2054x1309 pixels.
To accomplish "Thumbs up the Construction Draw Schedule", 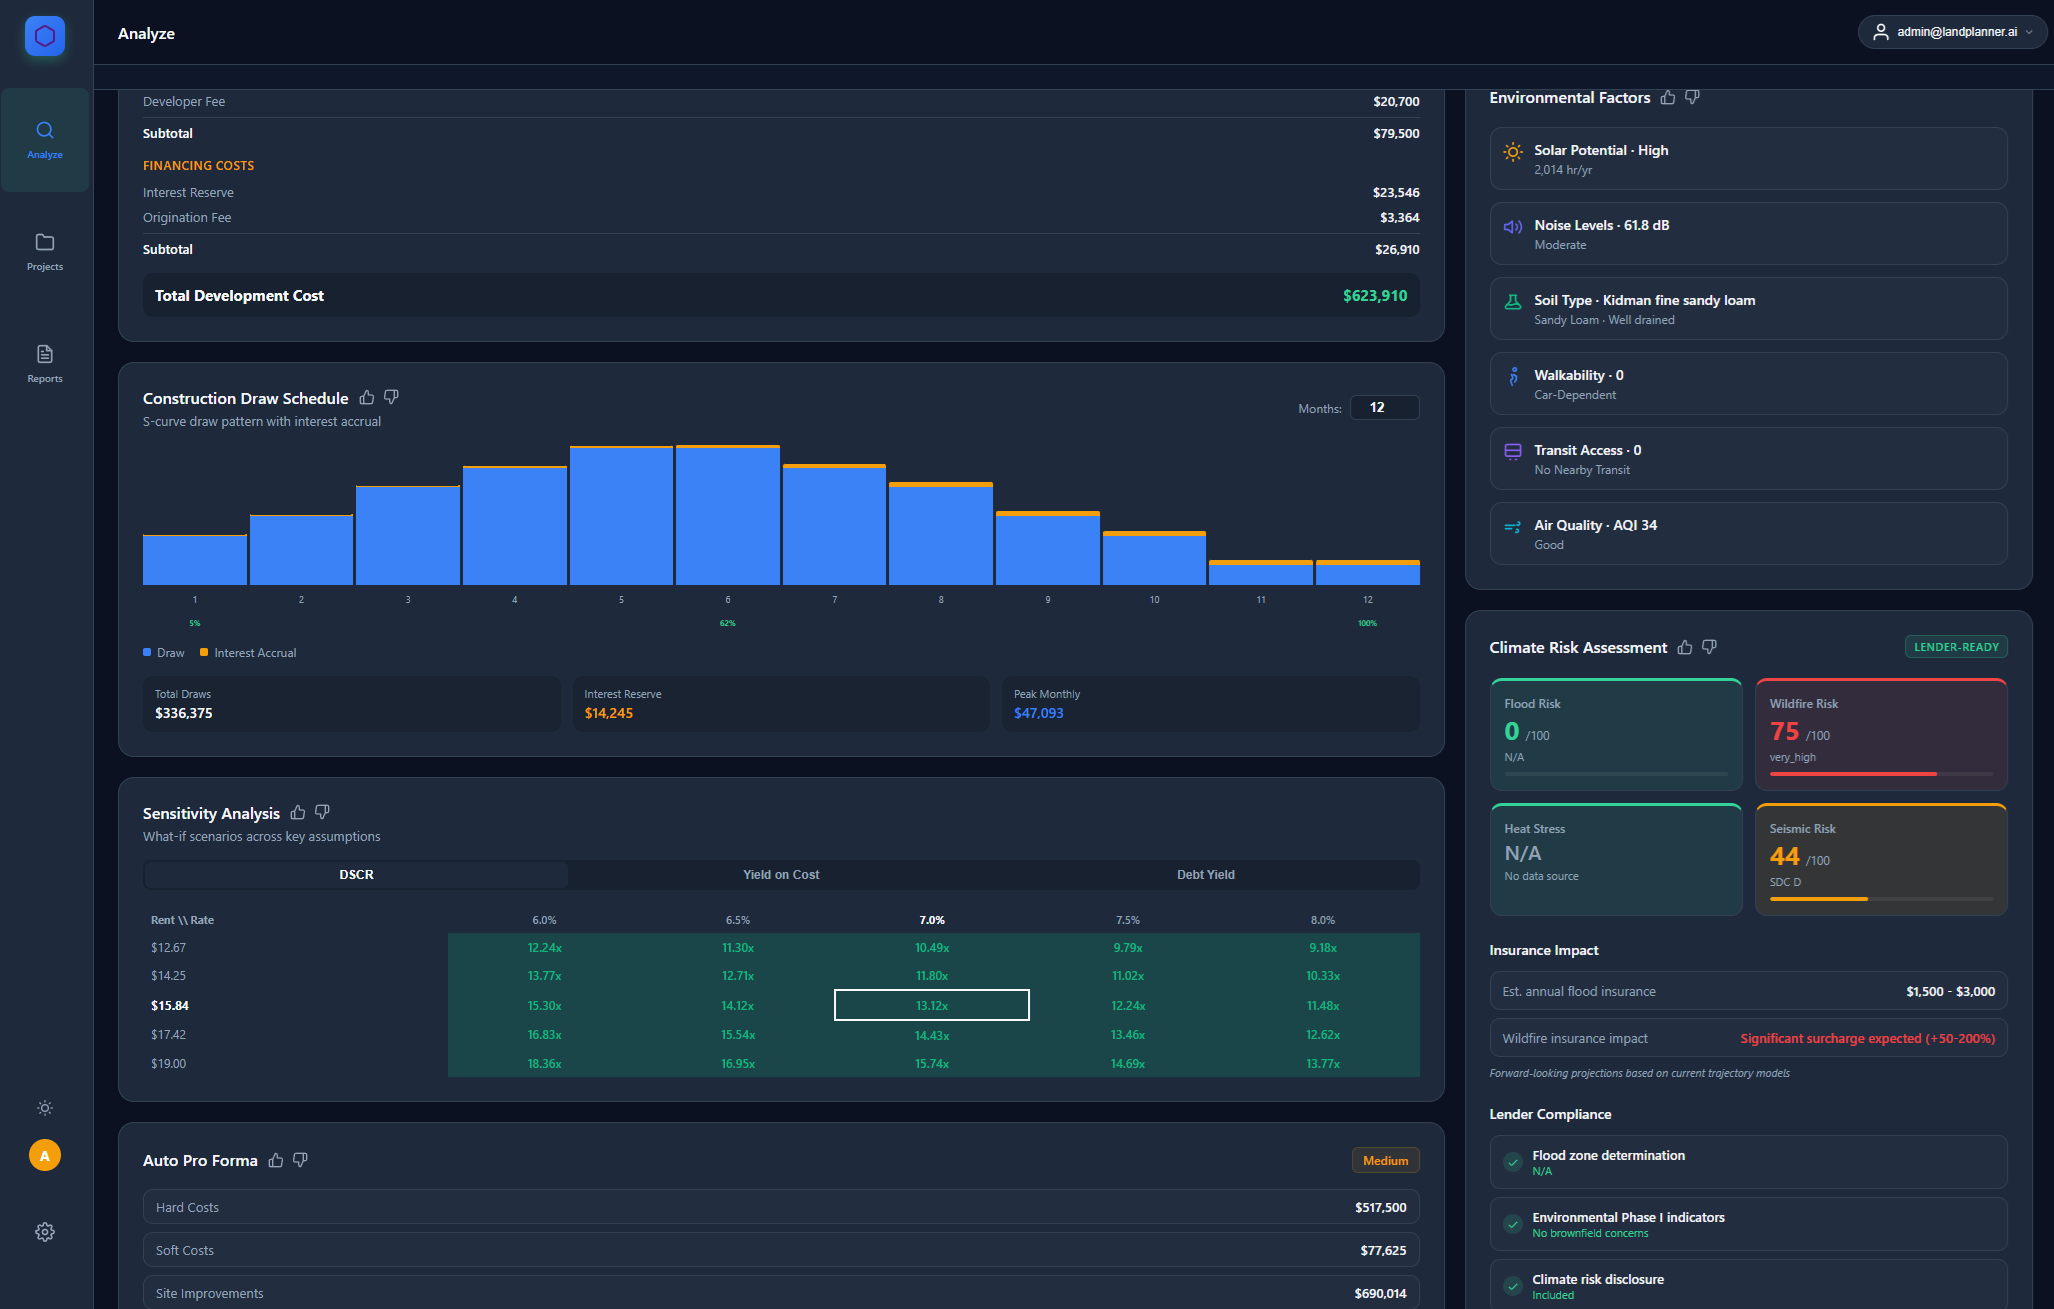I will (x=367, y=397).
